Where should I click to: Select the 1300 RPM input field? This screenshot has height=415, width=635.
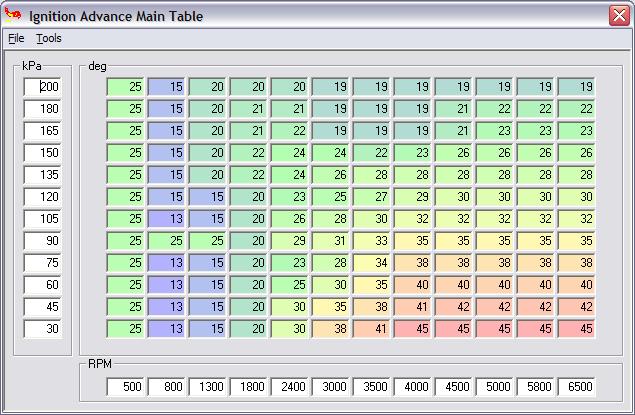click(x=207, y=387)
